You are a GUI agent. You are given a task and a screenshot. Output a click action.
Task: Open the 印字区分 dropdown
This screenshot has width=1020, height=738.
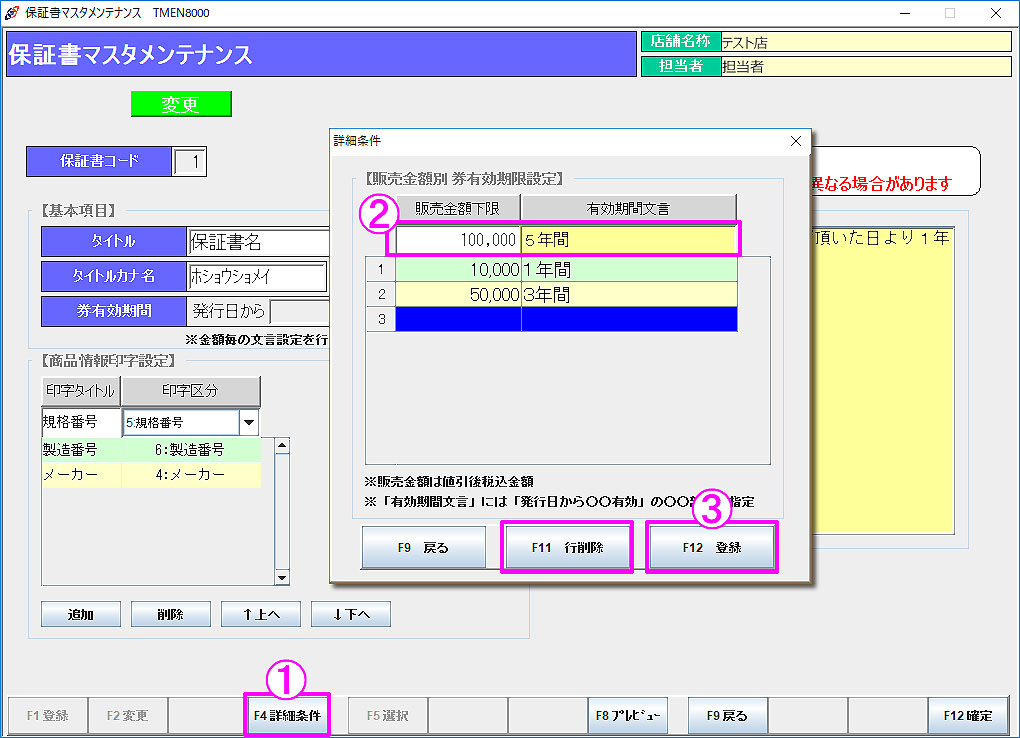tap(249, 423)
